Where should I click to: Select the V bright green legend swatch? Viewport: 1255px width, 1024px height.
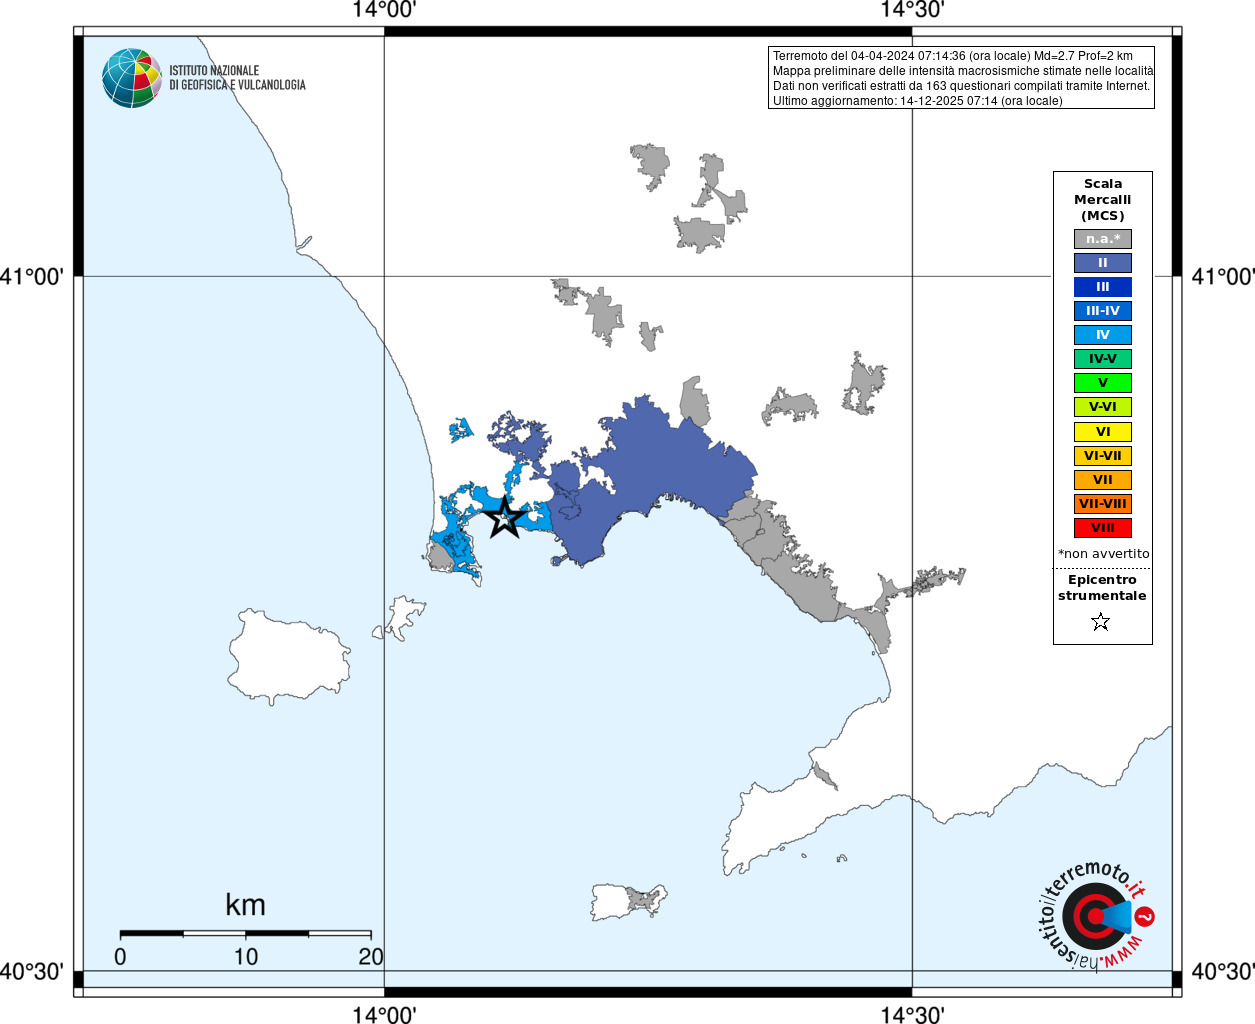pyautogui.click(x=1103, y=383)
